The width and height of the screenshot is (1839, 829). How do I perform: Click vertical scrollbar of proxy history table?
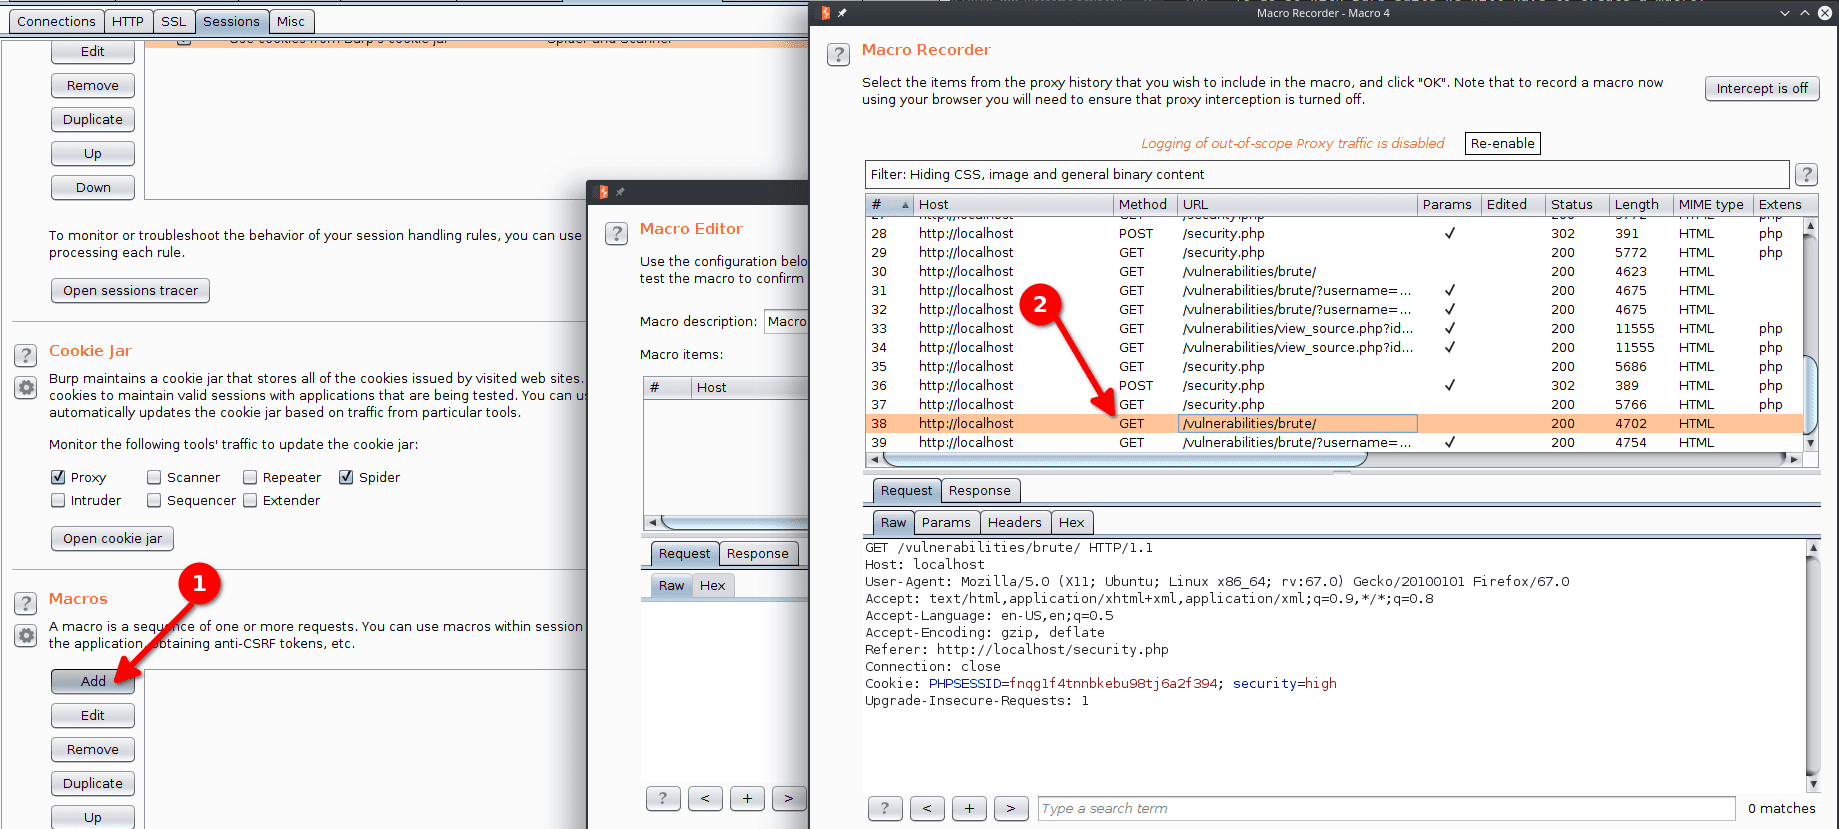pos(1810,395)
